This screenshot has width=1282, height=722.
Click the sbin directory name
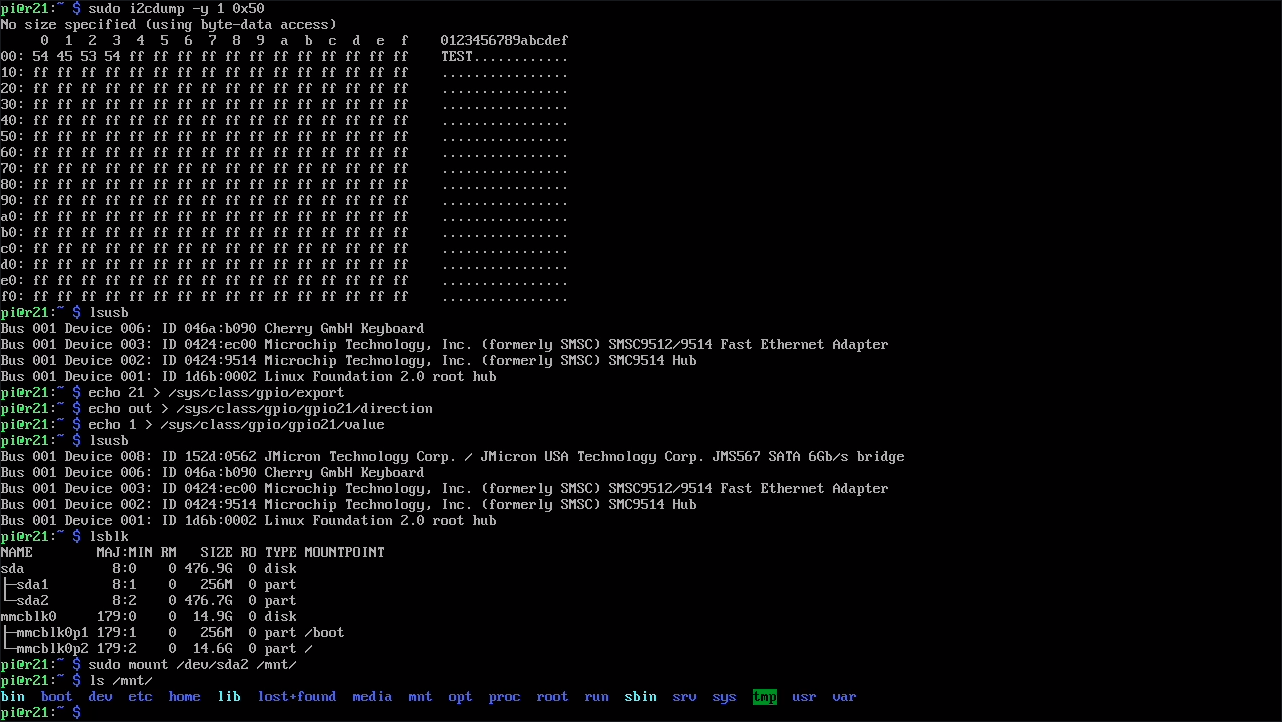click(x=640, y=697)
